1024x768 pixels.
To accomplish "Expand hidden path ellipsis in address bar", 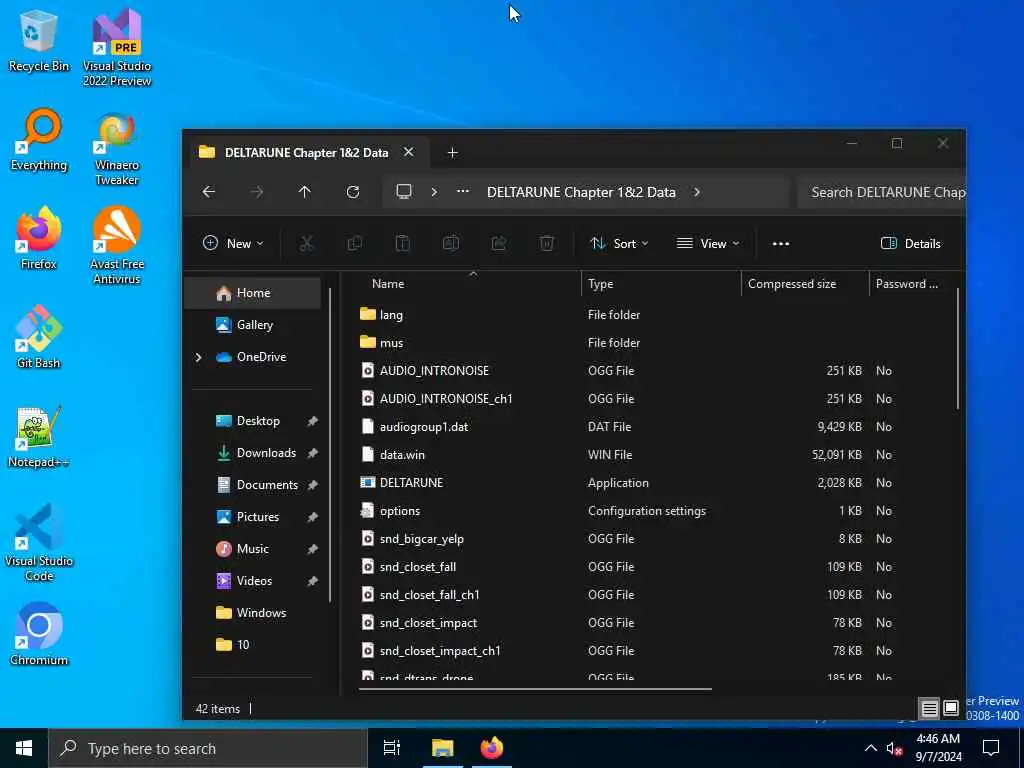I will pyautogui.click(x=463, y=192).
